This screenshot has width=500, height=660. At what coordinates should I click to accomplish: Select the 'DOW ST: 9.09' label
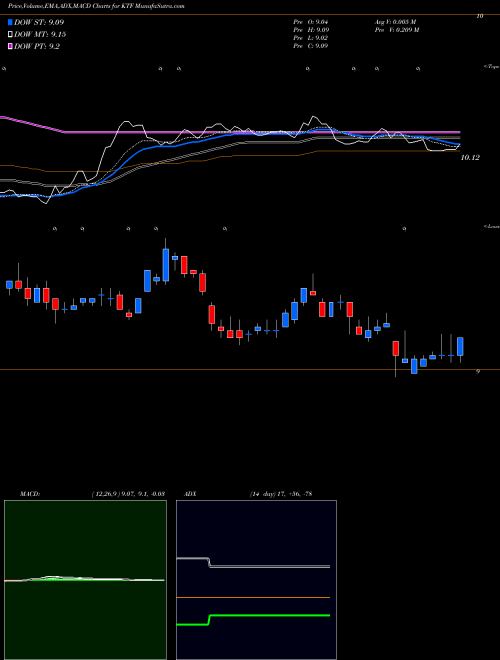[x=39, y=22]
